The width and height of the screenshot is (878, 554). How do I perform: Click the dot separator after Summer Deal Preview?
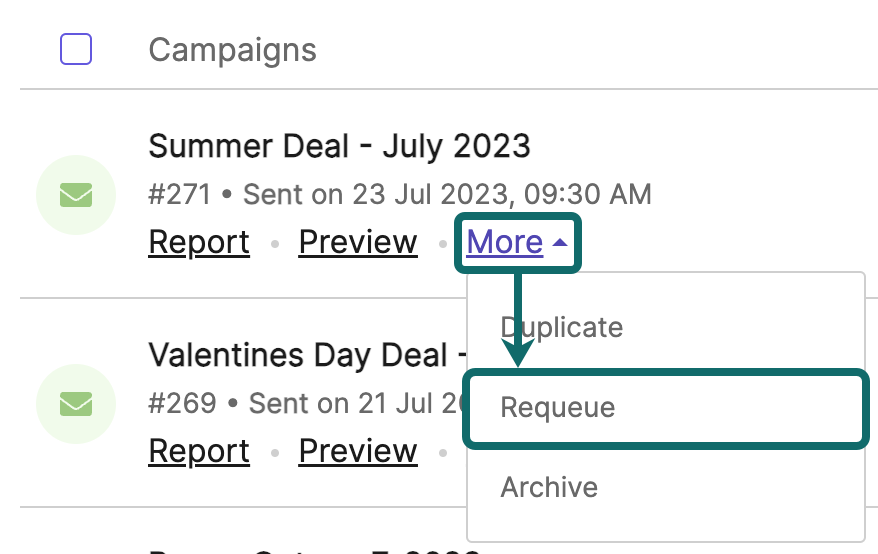click(x=442, y=244)
